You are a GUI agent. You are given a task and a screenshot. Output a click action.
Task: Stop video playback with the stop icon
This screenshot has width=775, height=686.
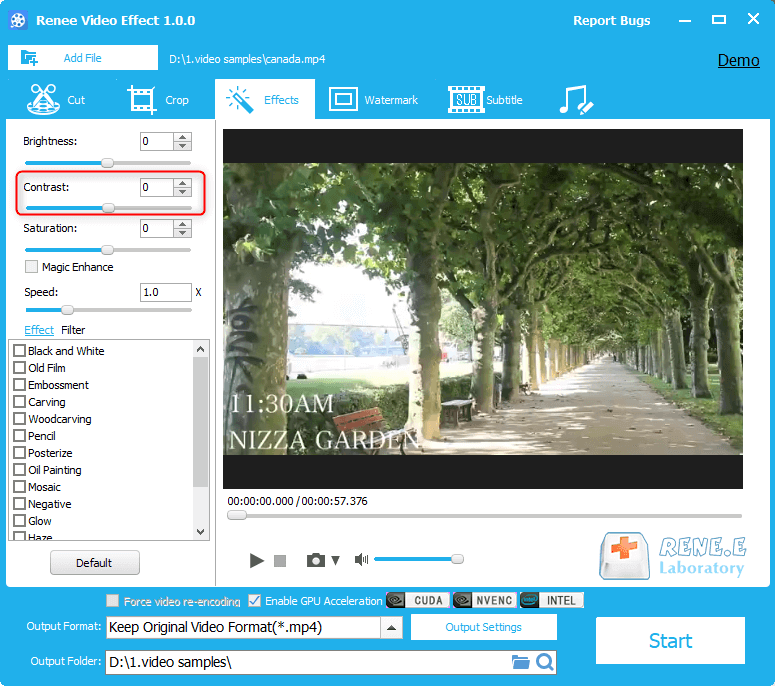click(x=280, y=561)
